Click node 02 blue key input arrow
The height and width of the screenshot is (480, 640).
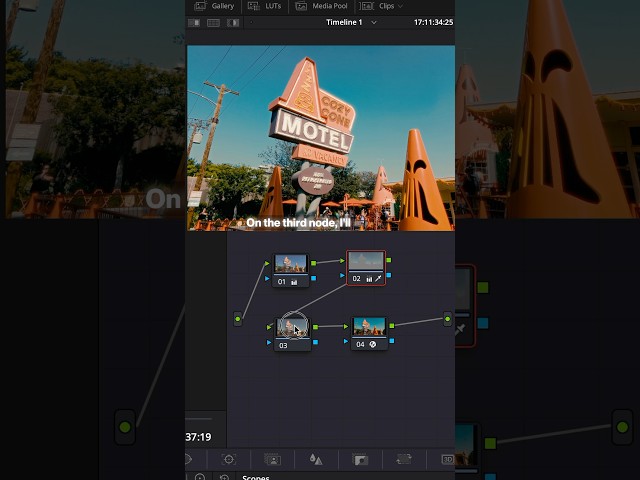[x=342, y=276]
